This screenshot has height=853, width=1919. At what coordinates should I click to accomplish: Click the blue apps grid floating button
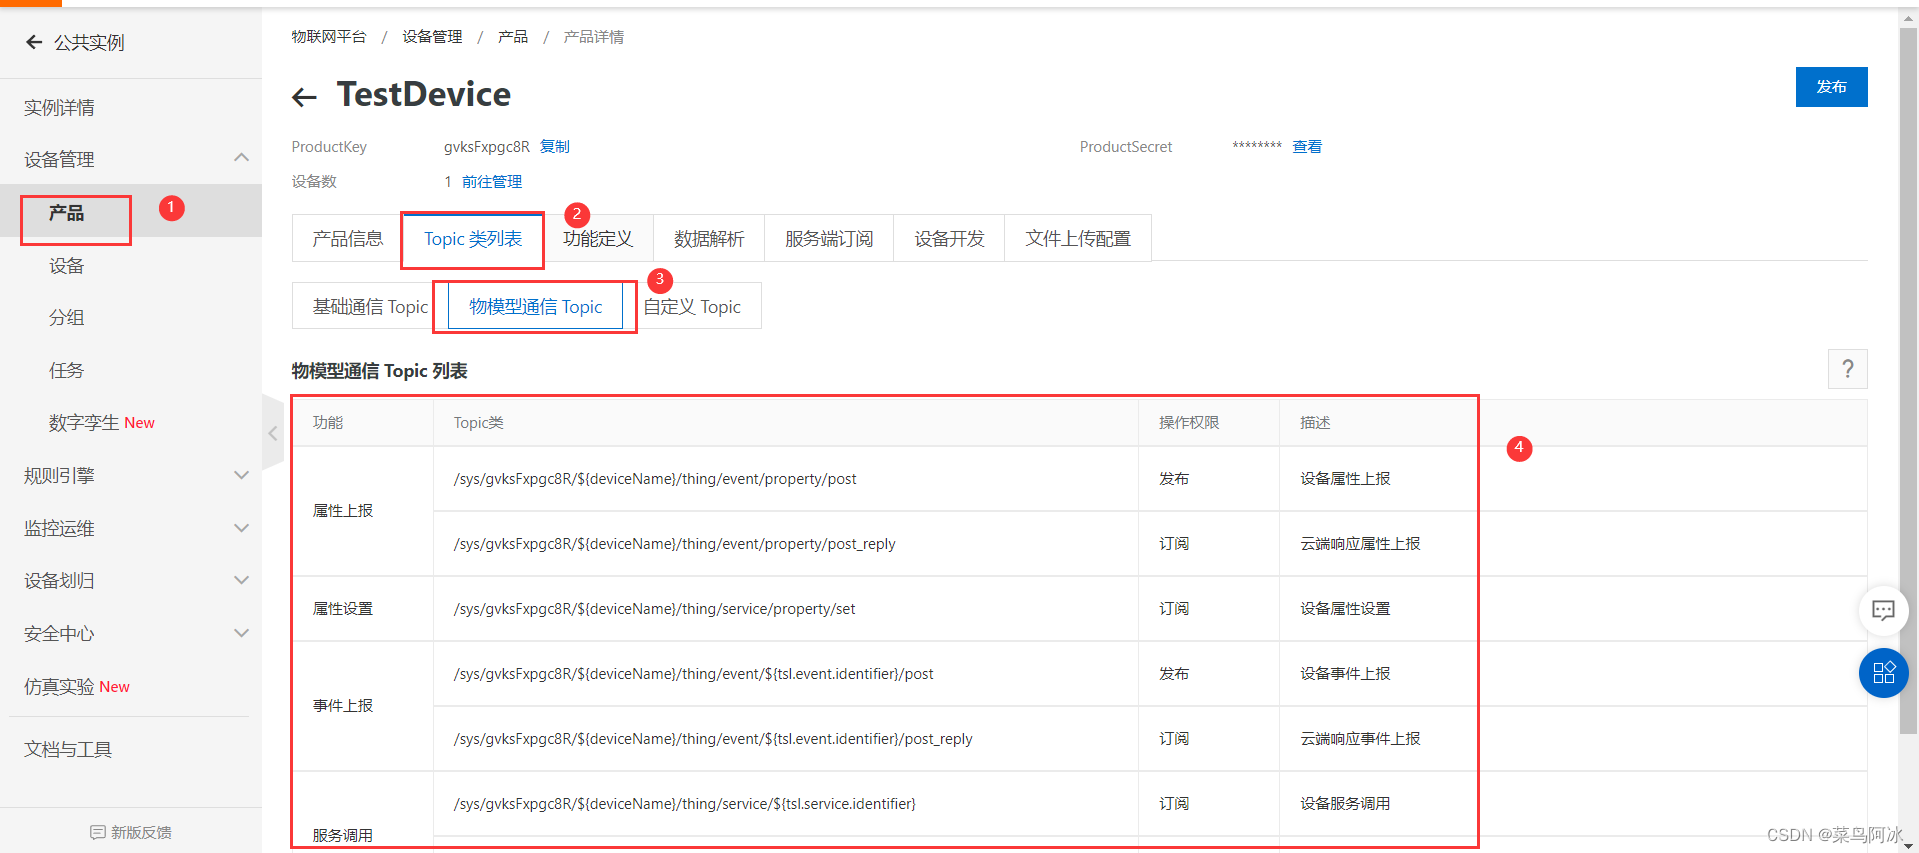click(x=1883, y=673)
